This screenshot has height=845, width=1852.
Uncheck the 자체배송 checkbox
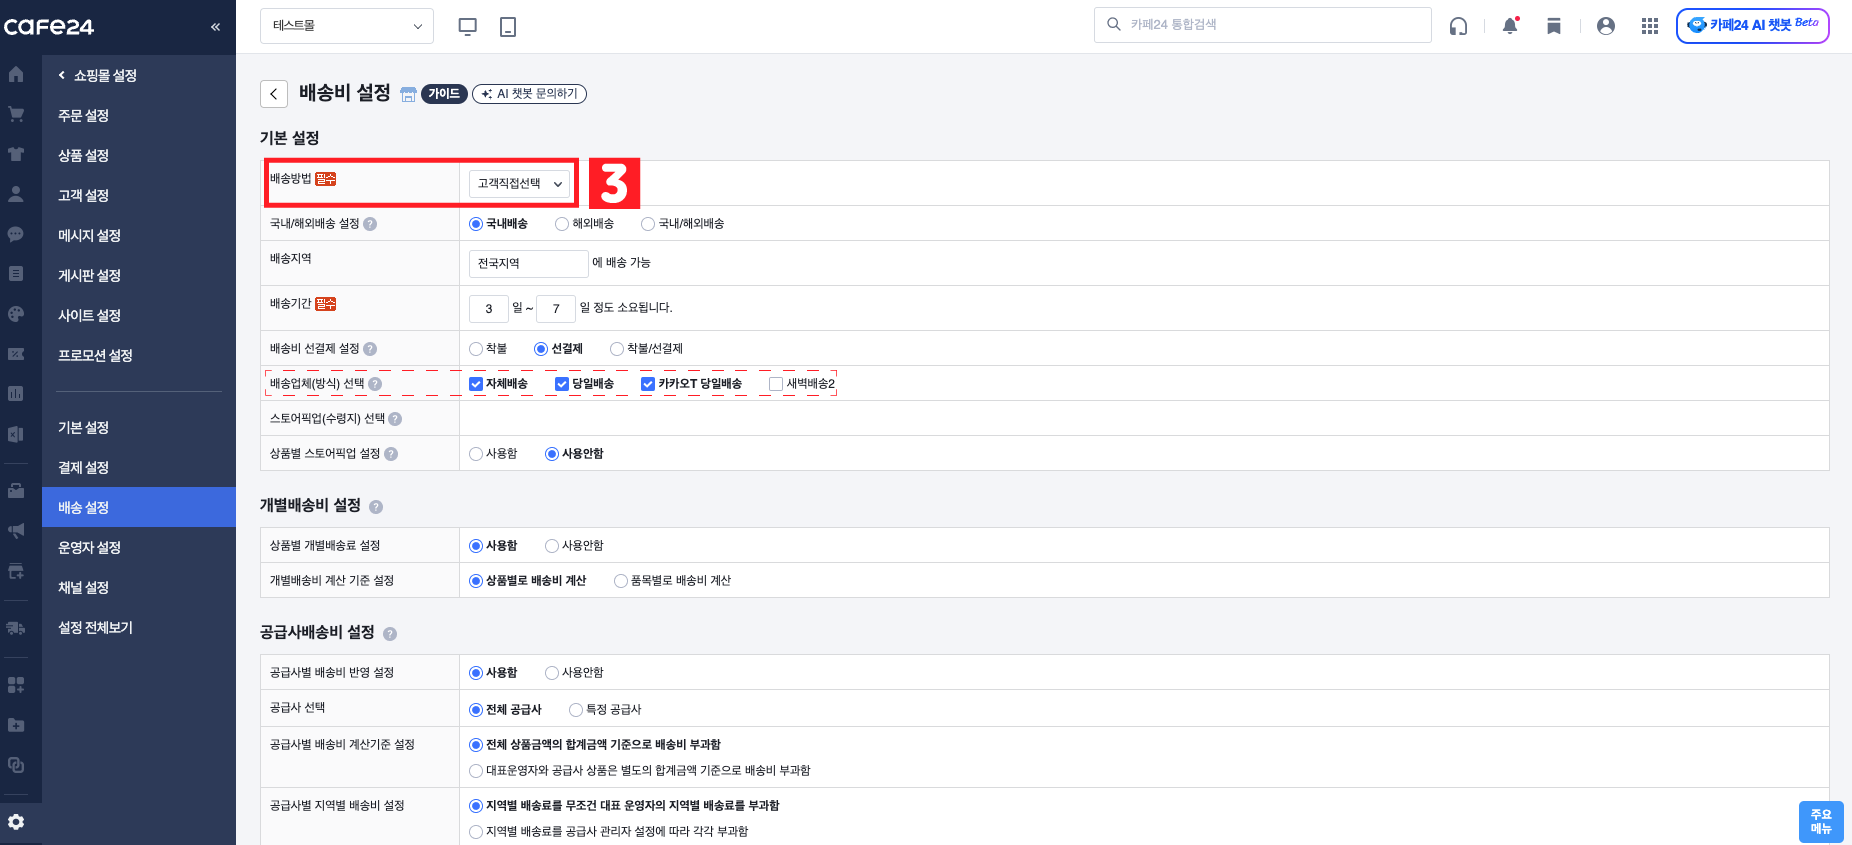[476, 384]
